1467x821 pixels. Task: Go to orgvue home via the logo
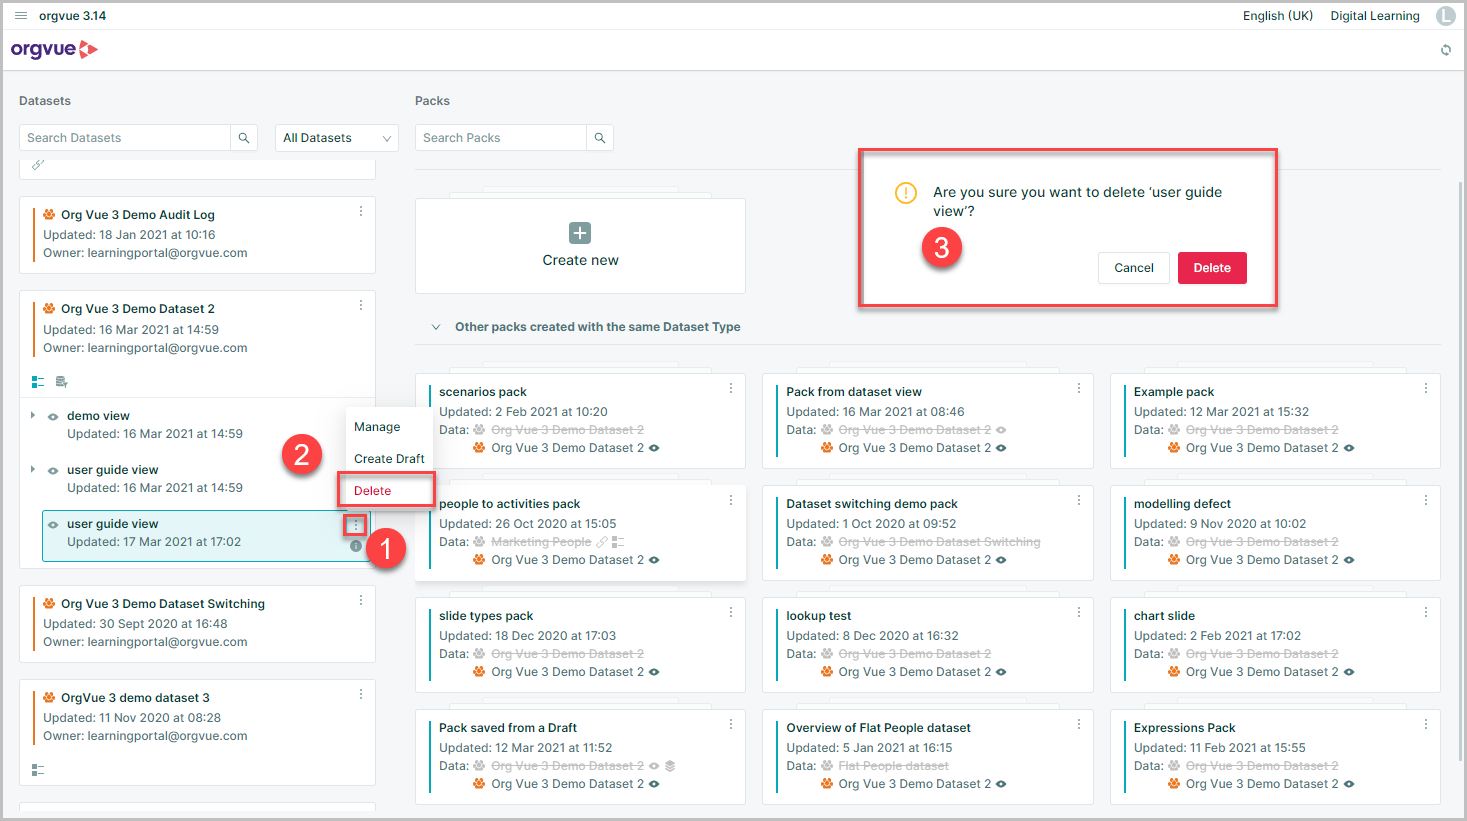(x=54, y=50)
